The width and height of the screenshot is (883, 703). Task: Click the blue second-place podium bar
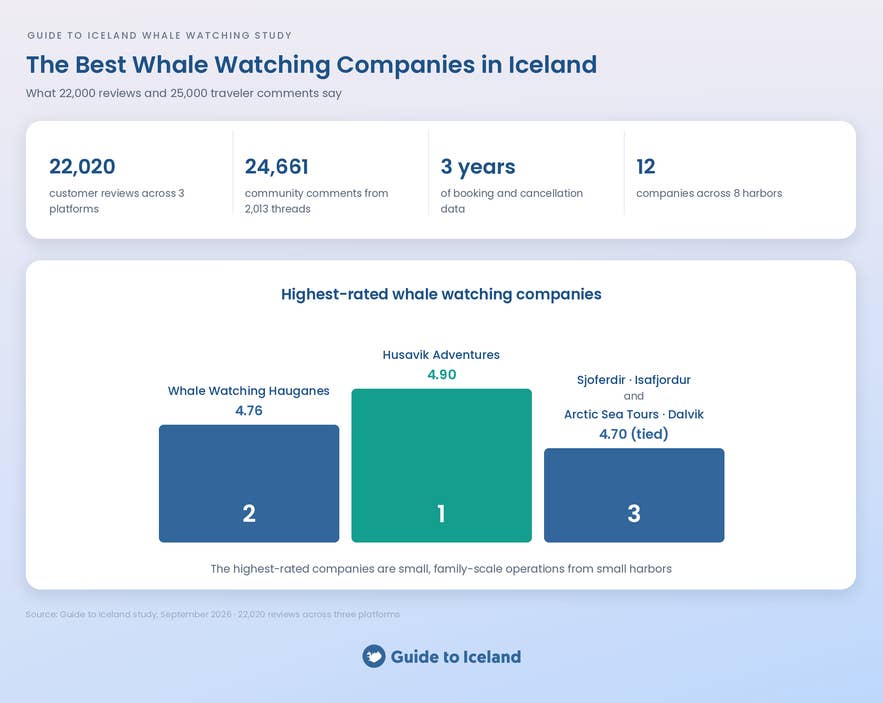[x=249, y=483]
